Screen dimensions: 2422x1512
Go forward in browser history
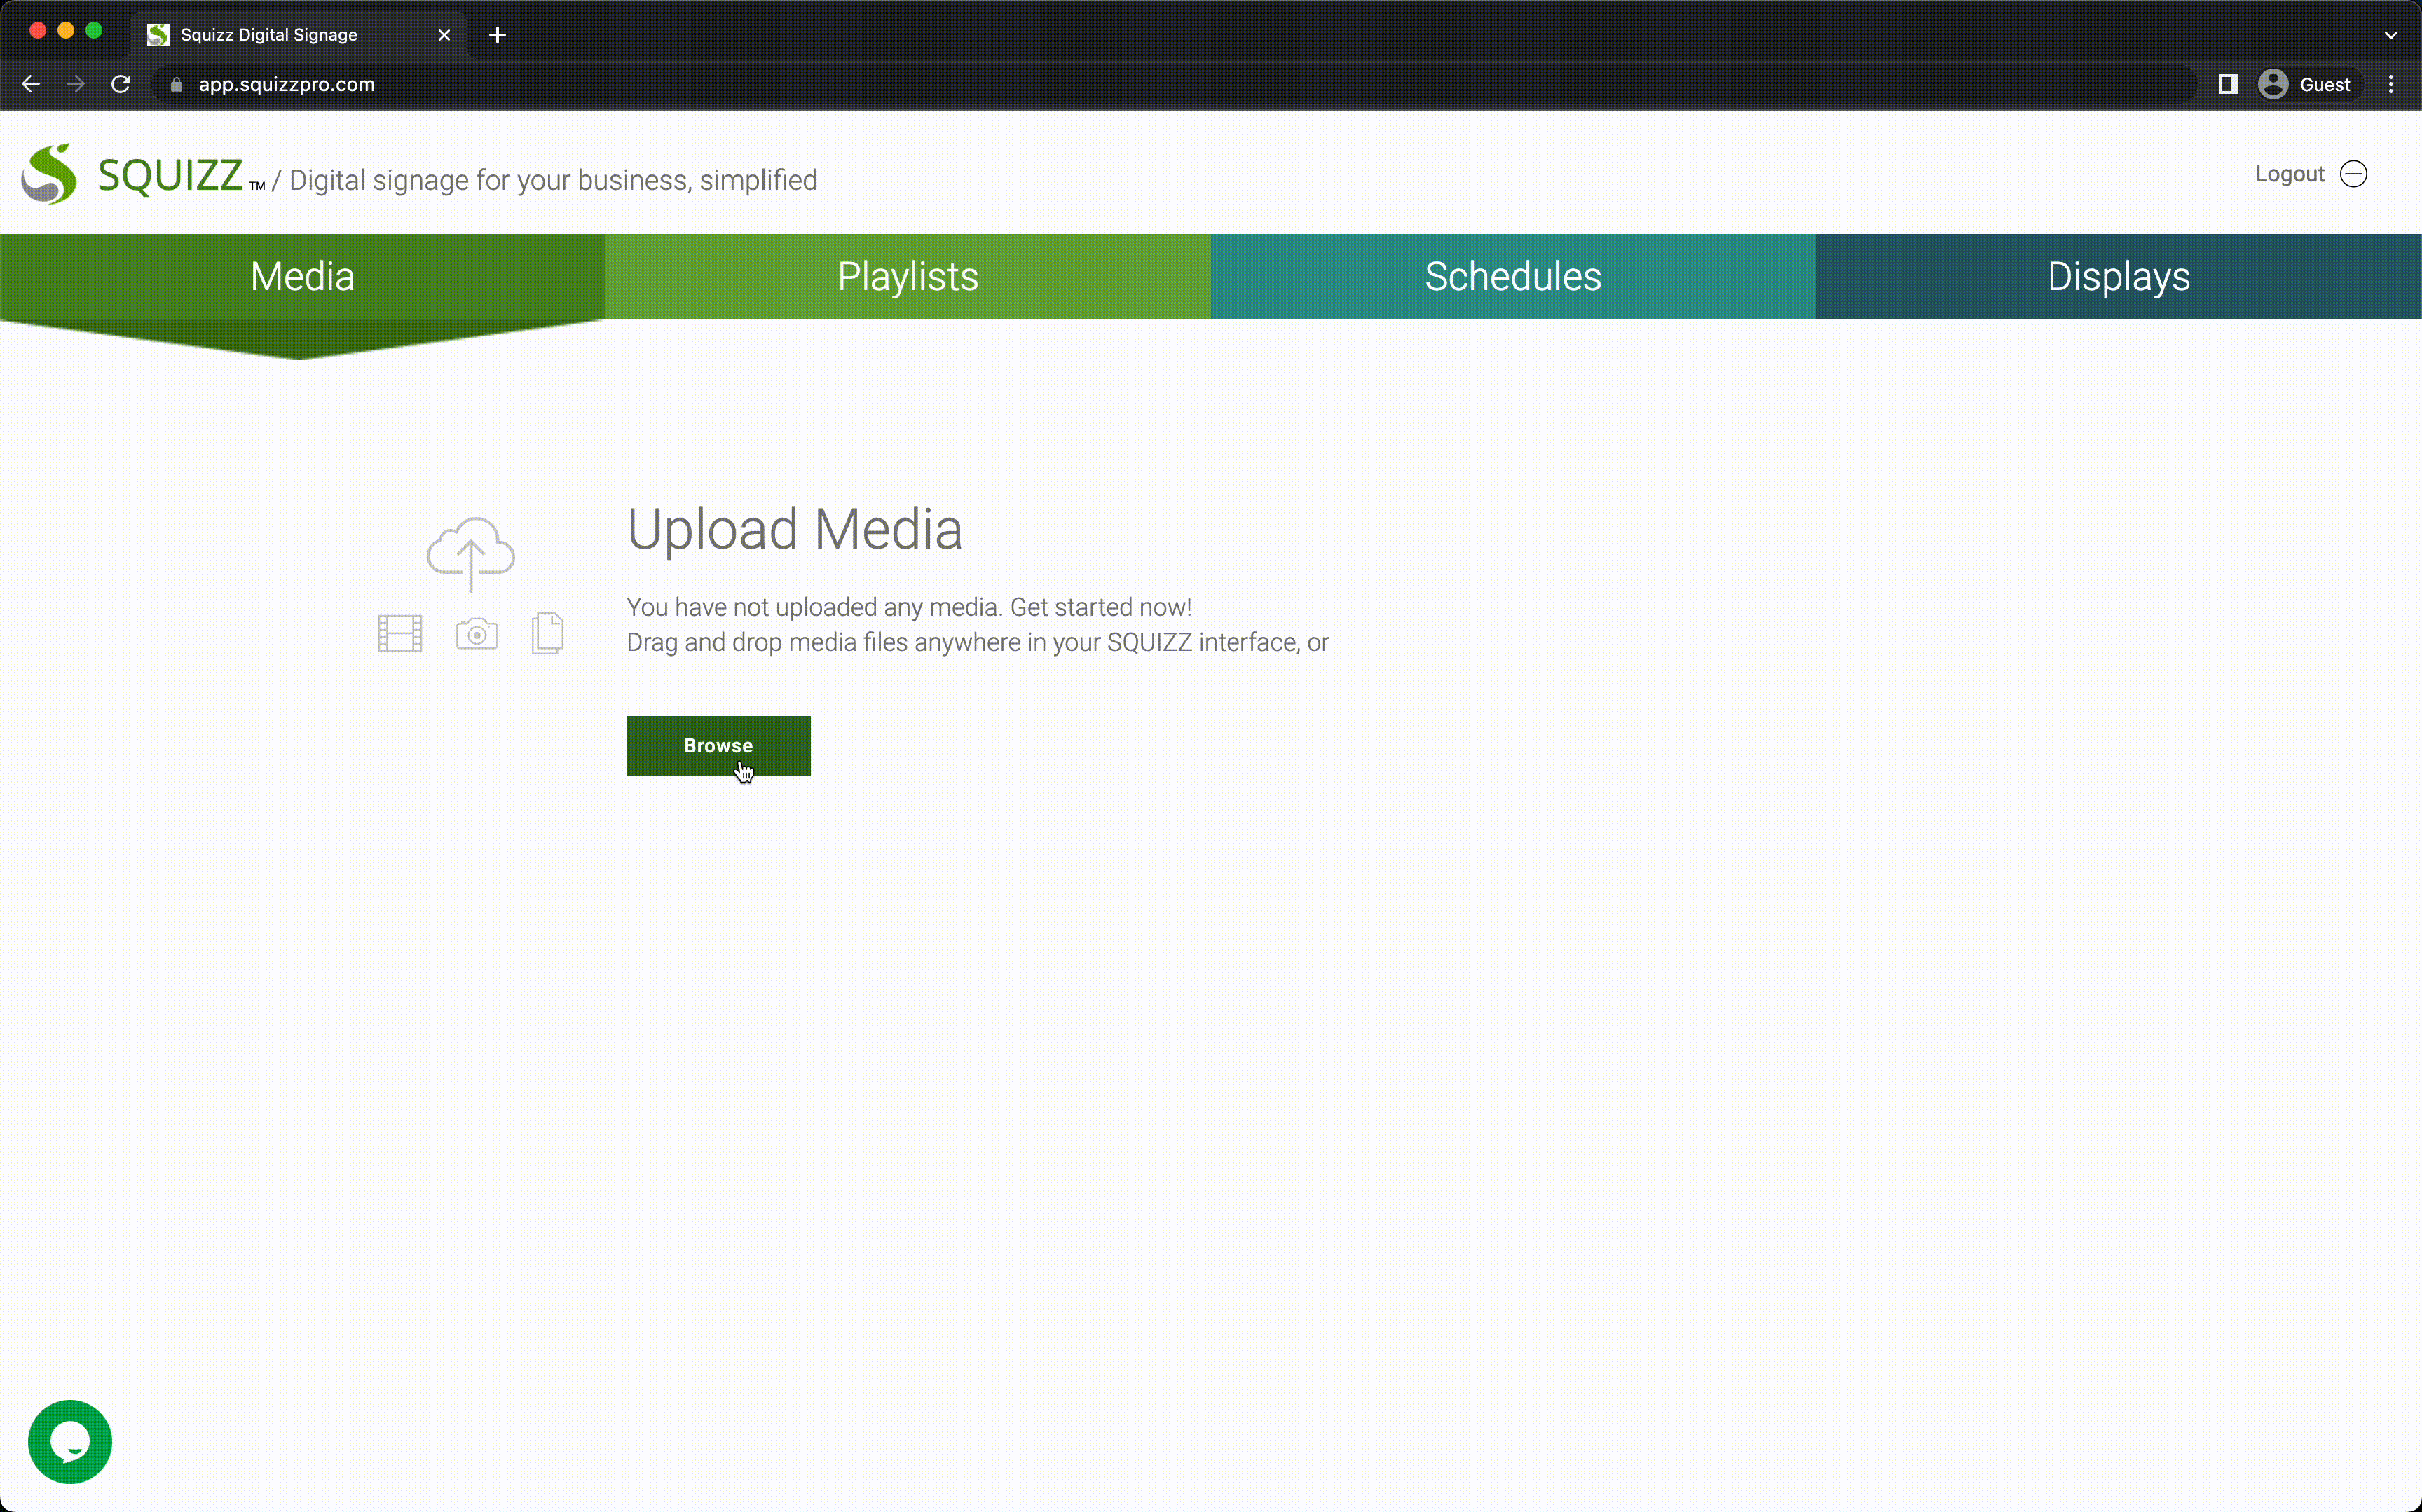[x=76, y=85]
